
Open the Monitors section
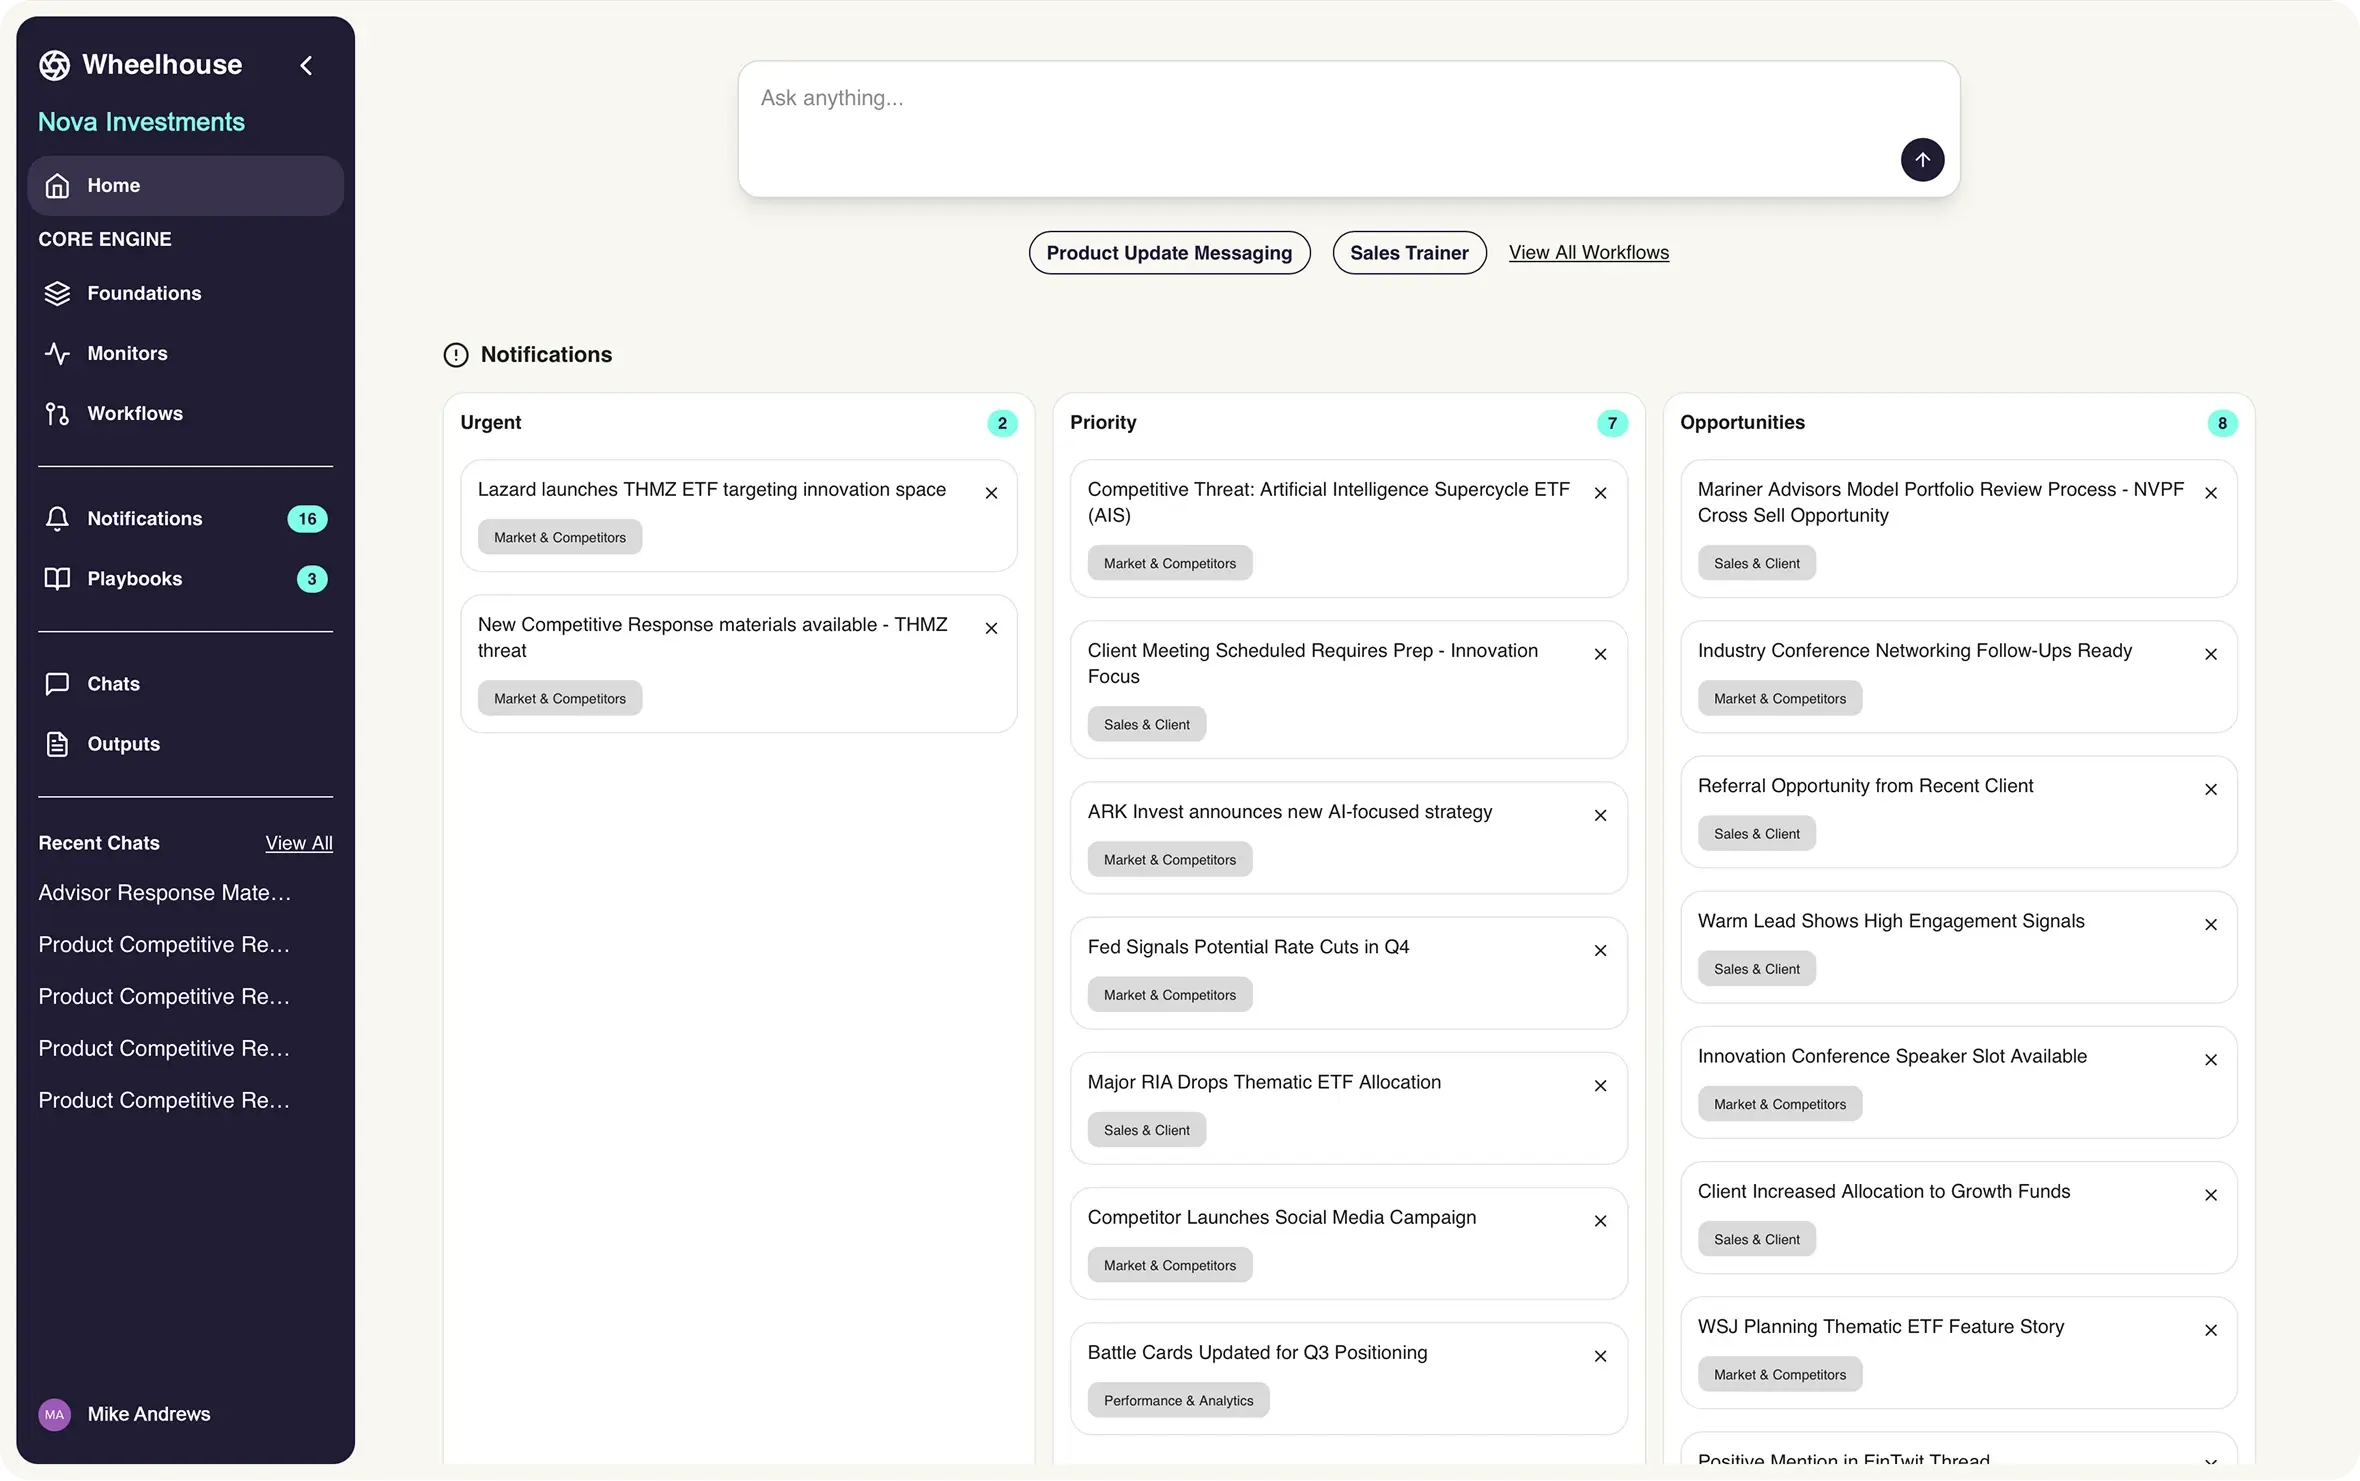127,353
